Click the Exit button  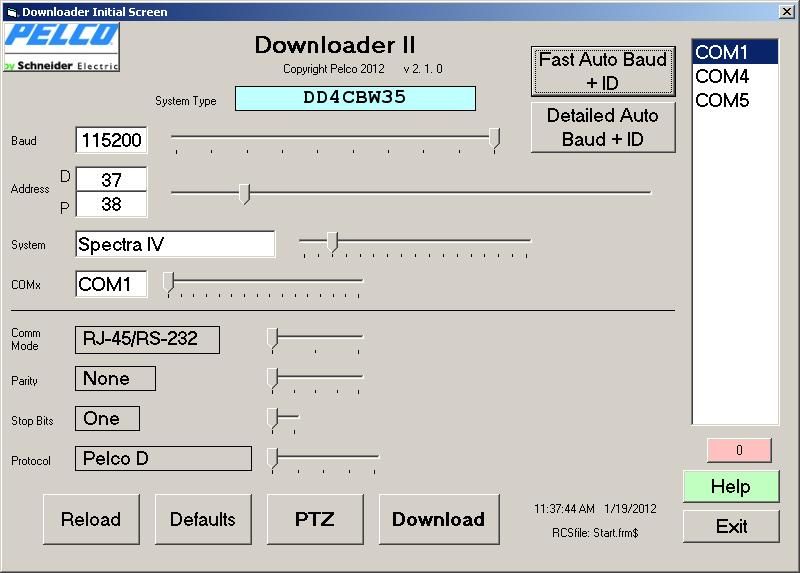pos(731,526)
